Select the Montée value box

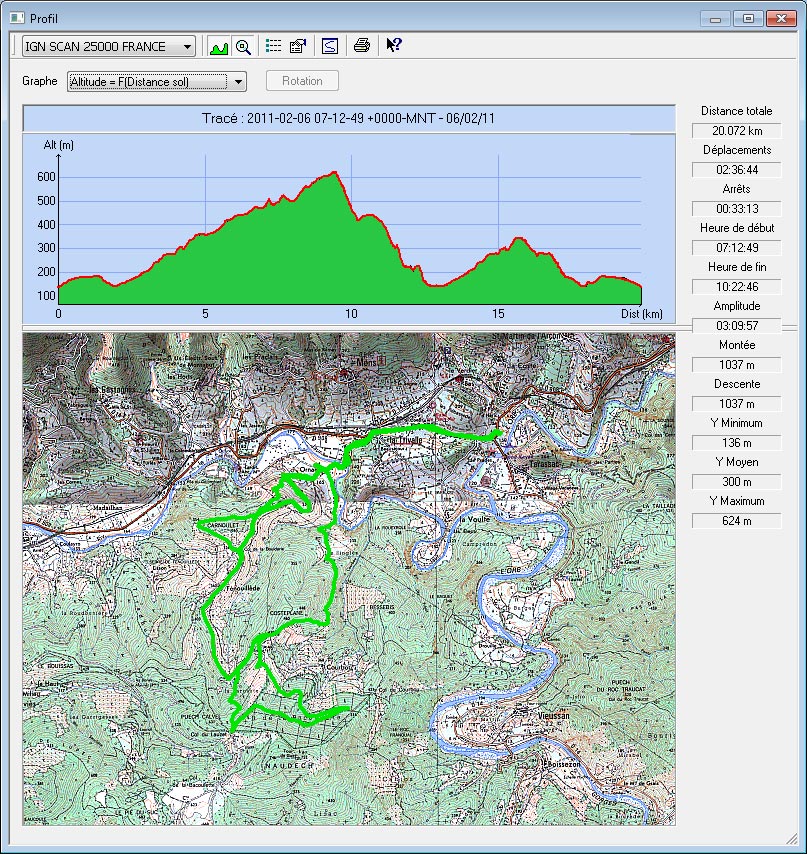tap(736, 365)
